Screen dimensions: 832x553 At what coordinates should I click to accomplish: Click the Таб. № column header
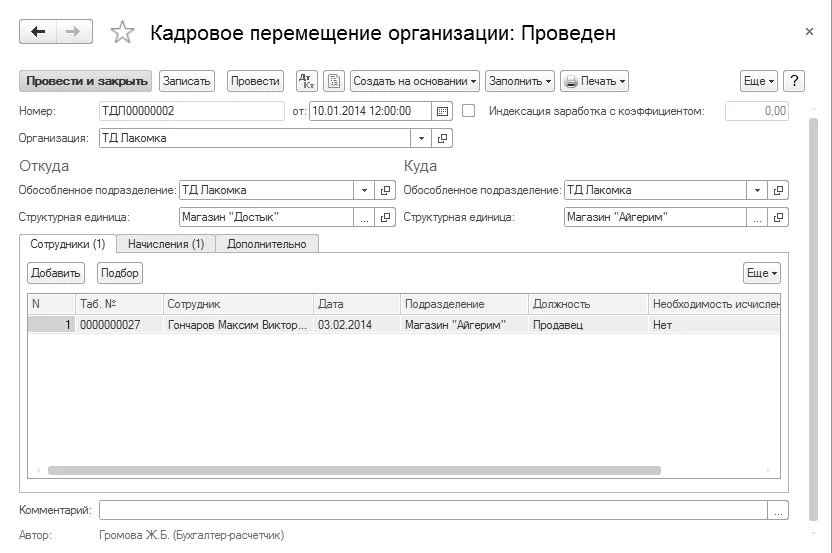[119, 304]
